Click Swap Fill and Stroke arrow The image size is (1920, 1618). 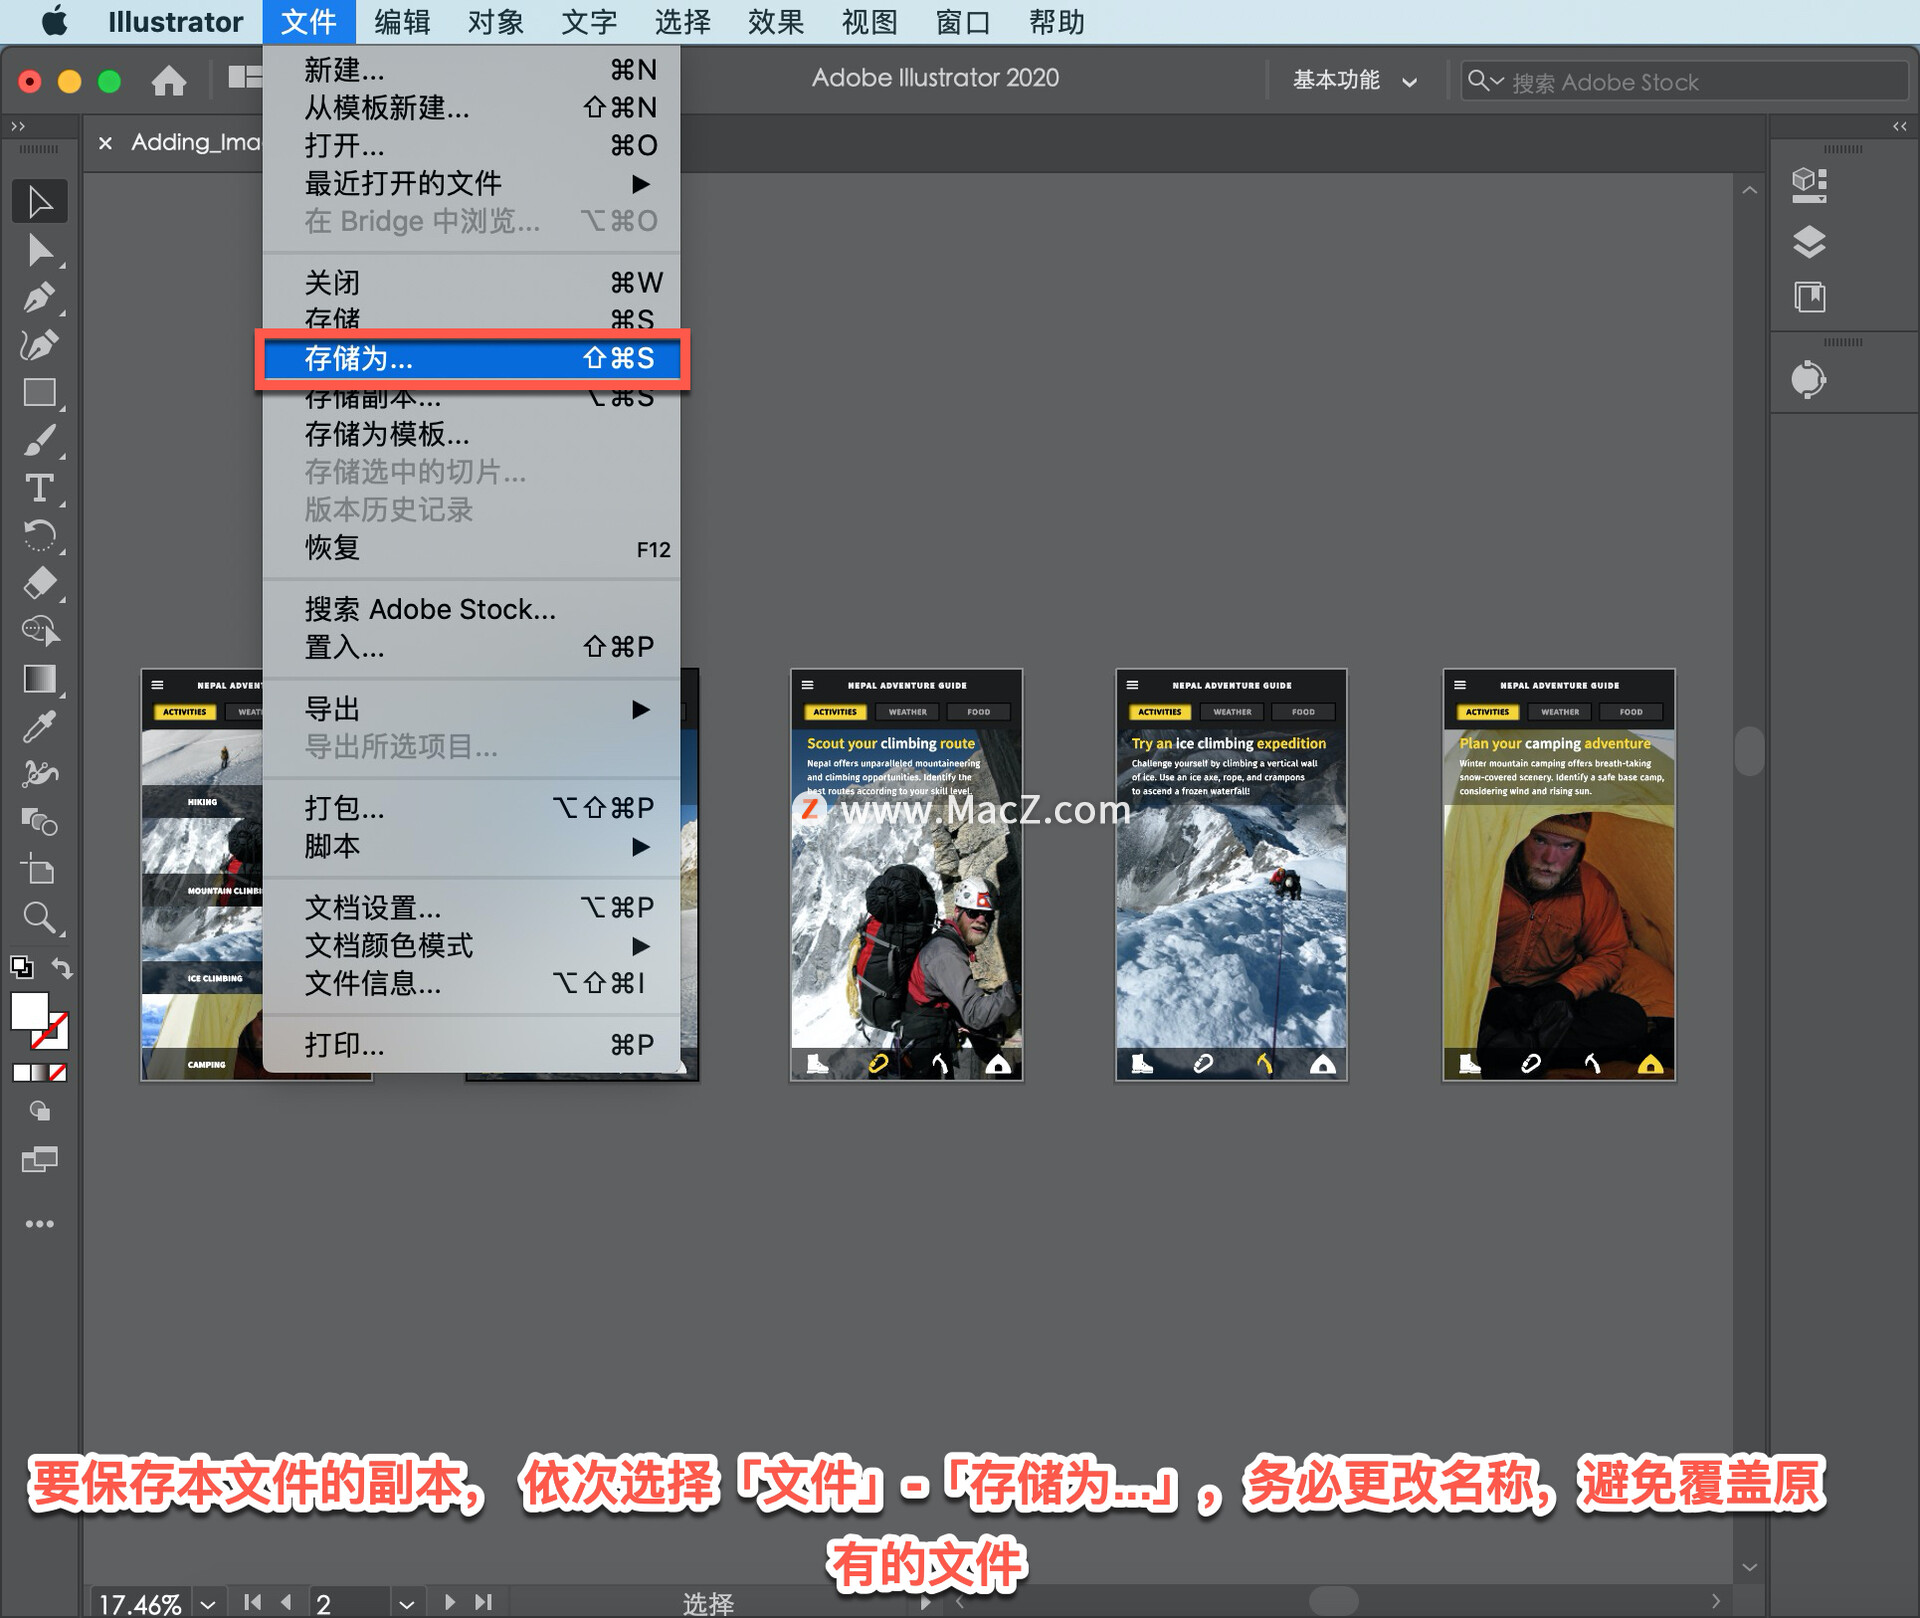(62, 968)
